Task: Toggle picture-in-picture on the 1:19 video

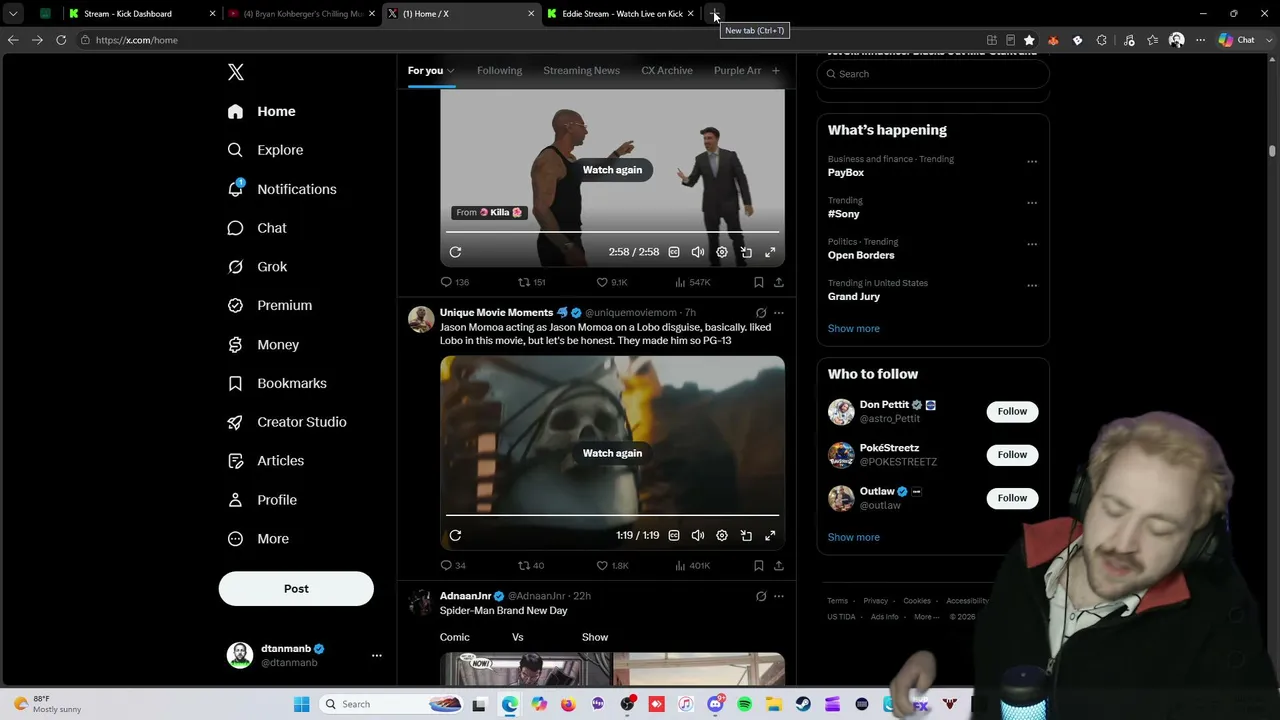Action: pos(746,535)
